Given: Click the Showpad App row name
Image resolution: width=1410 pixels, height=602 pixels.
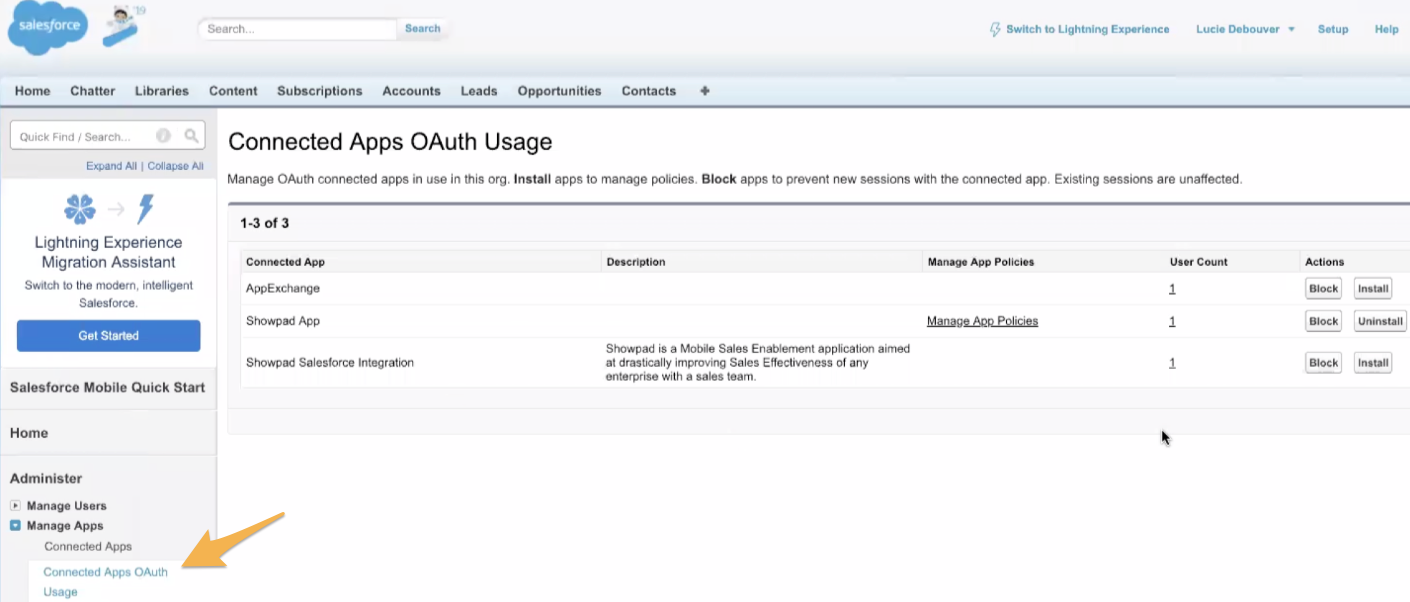Looking at the screenshot, I should tap(283, 321).
